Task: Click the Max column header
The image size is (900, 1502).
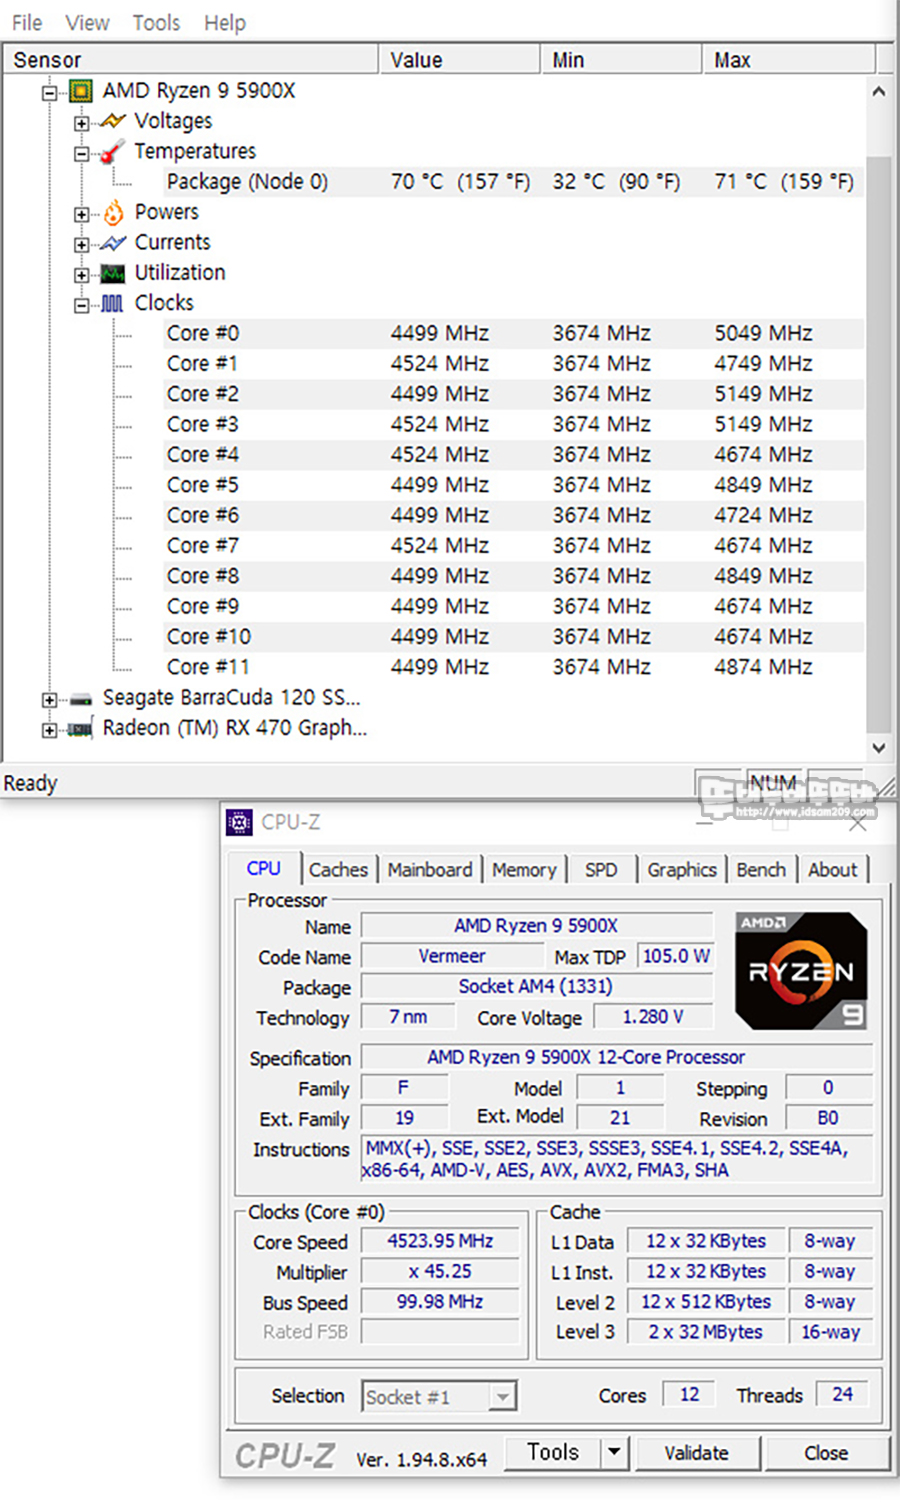Action: click(x=788, y=60)
